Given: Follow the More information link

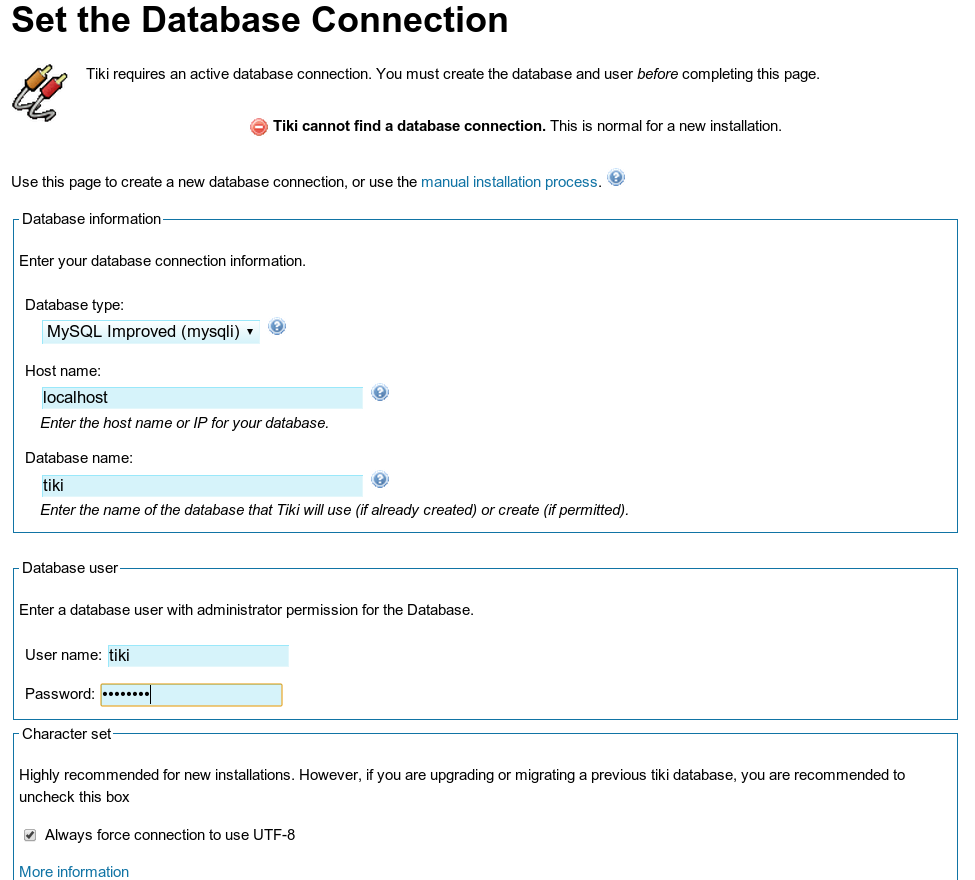Looking at the screenshot, I should 74,872.
